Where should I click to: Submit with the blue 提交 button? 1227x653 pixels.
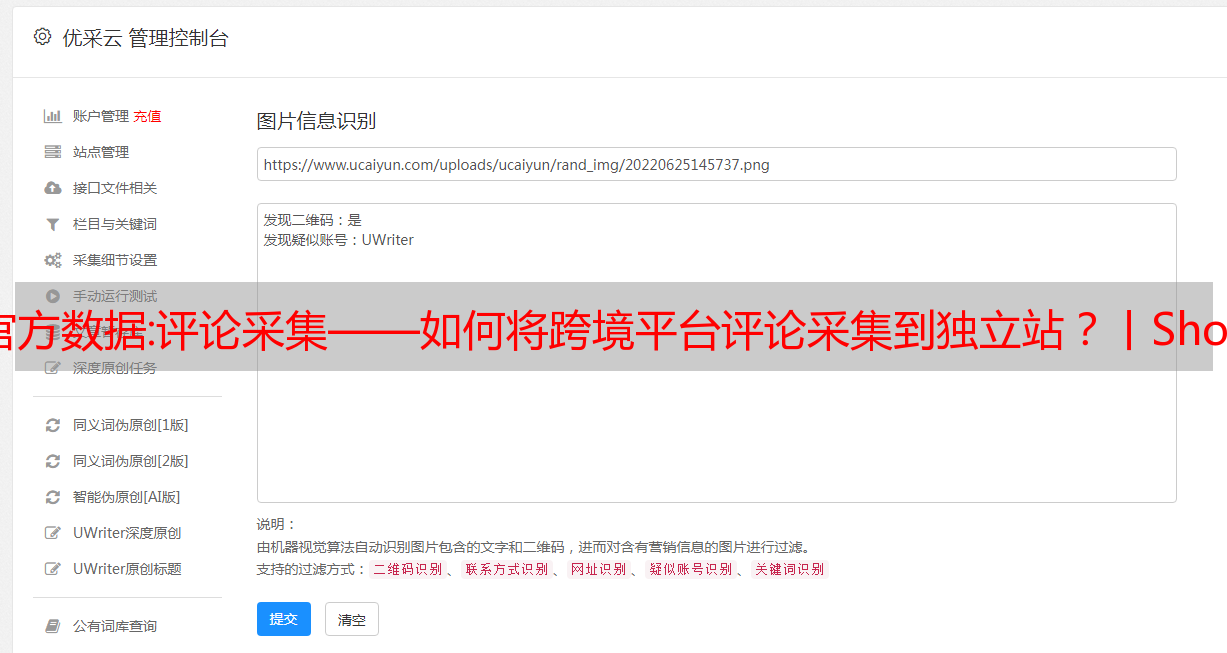pos(284,619)
